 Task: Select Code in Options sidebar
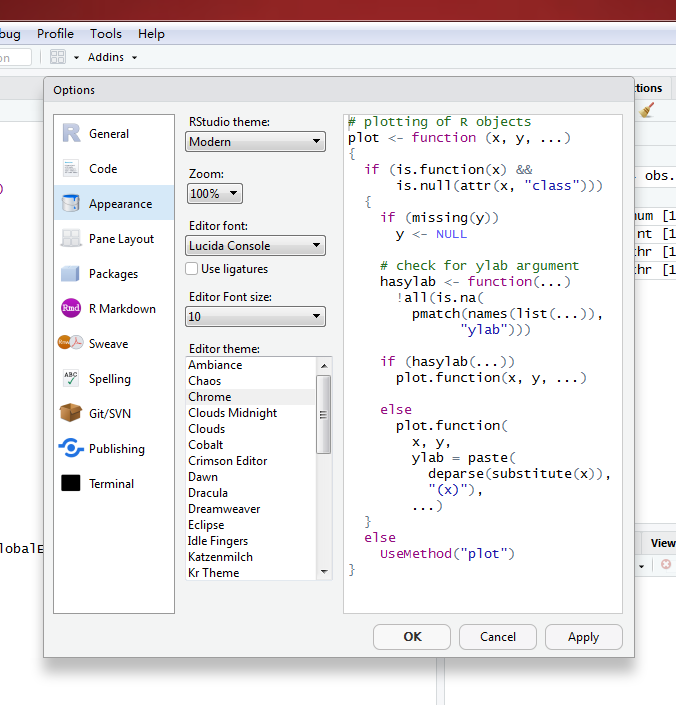[114, 169]
